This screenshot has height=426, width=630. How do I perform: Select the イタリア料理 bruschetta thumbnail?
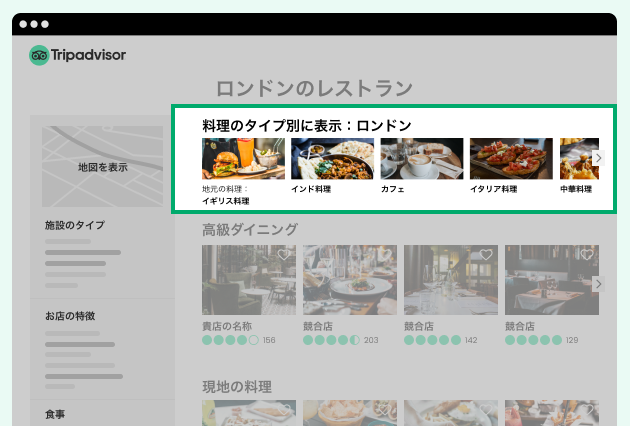pos(511,158)
